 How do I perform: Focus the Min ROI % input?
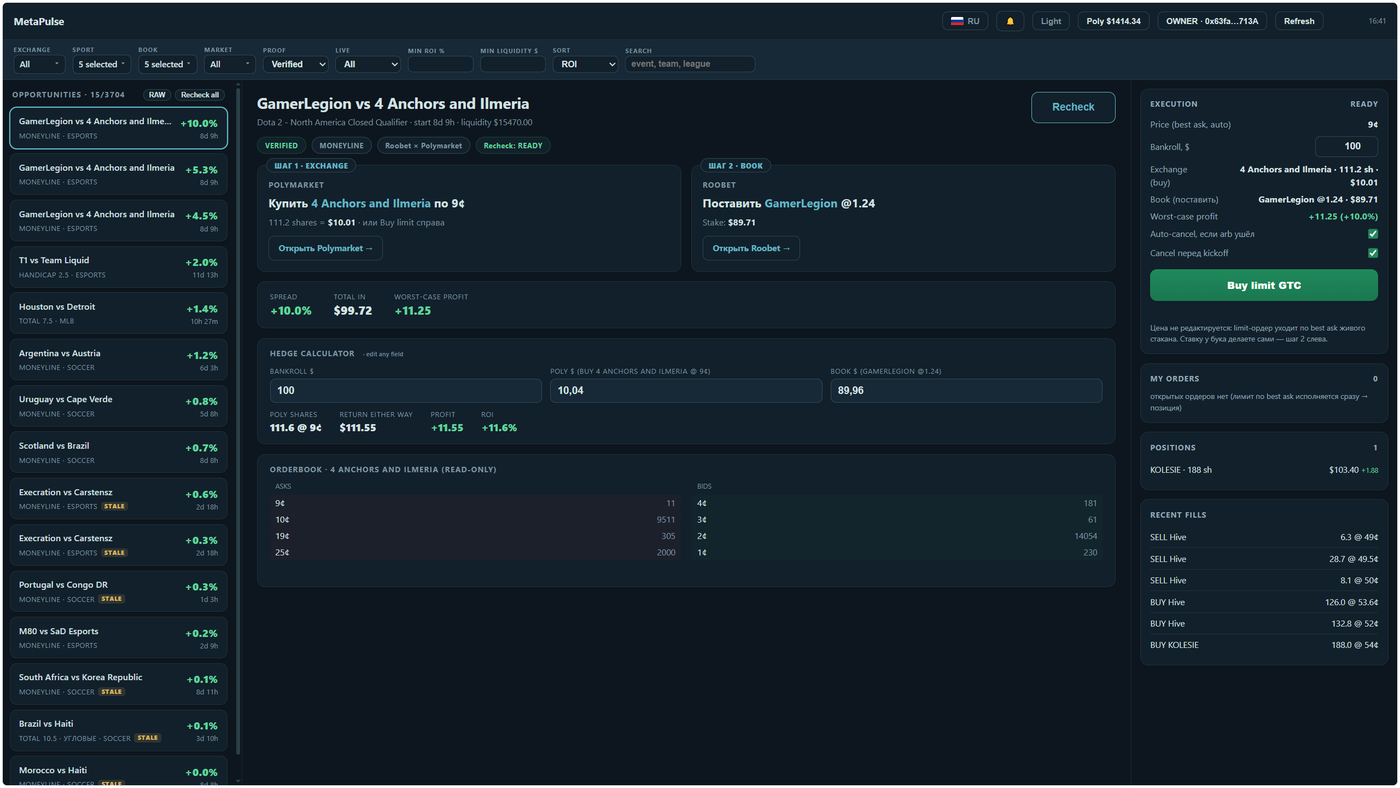point(441,64)
